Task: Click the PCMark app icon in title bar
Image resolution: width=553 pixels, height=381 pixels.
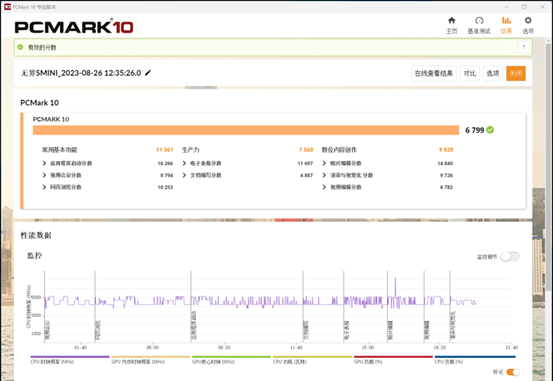Action: click(7, 7)
